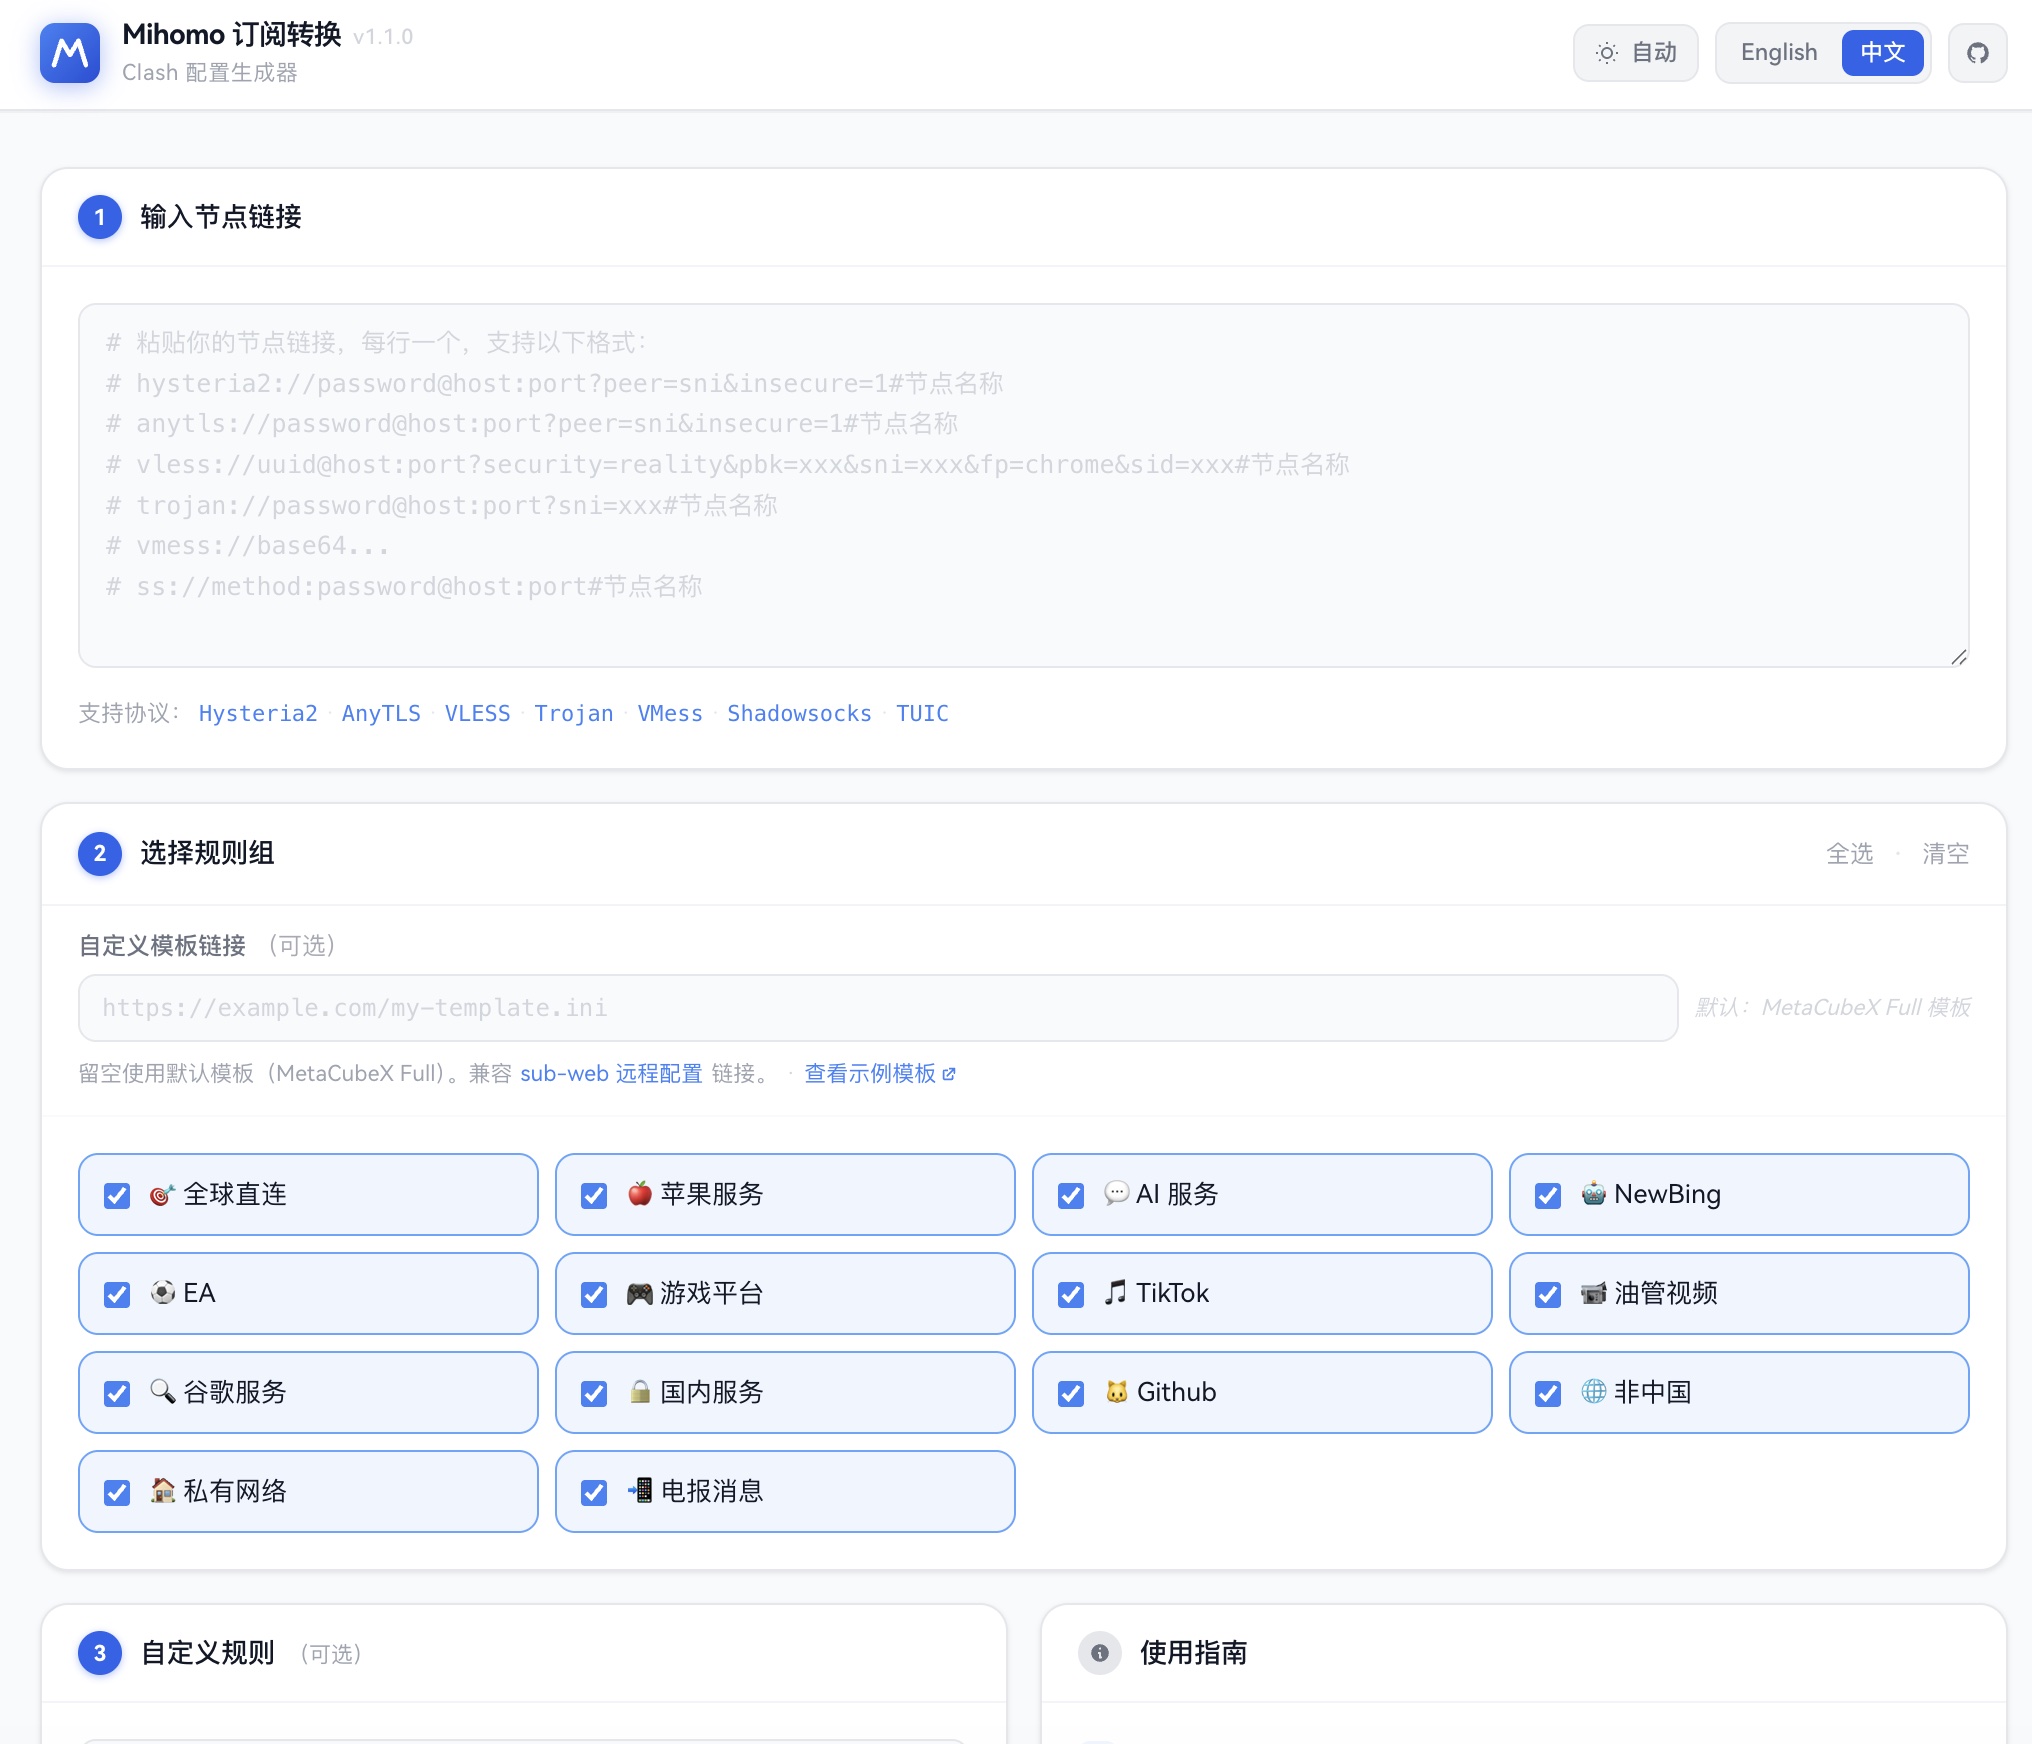2032x1744 pixels.
Task: Click the Trojan protocol label
Action: [x=573, y=713]
